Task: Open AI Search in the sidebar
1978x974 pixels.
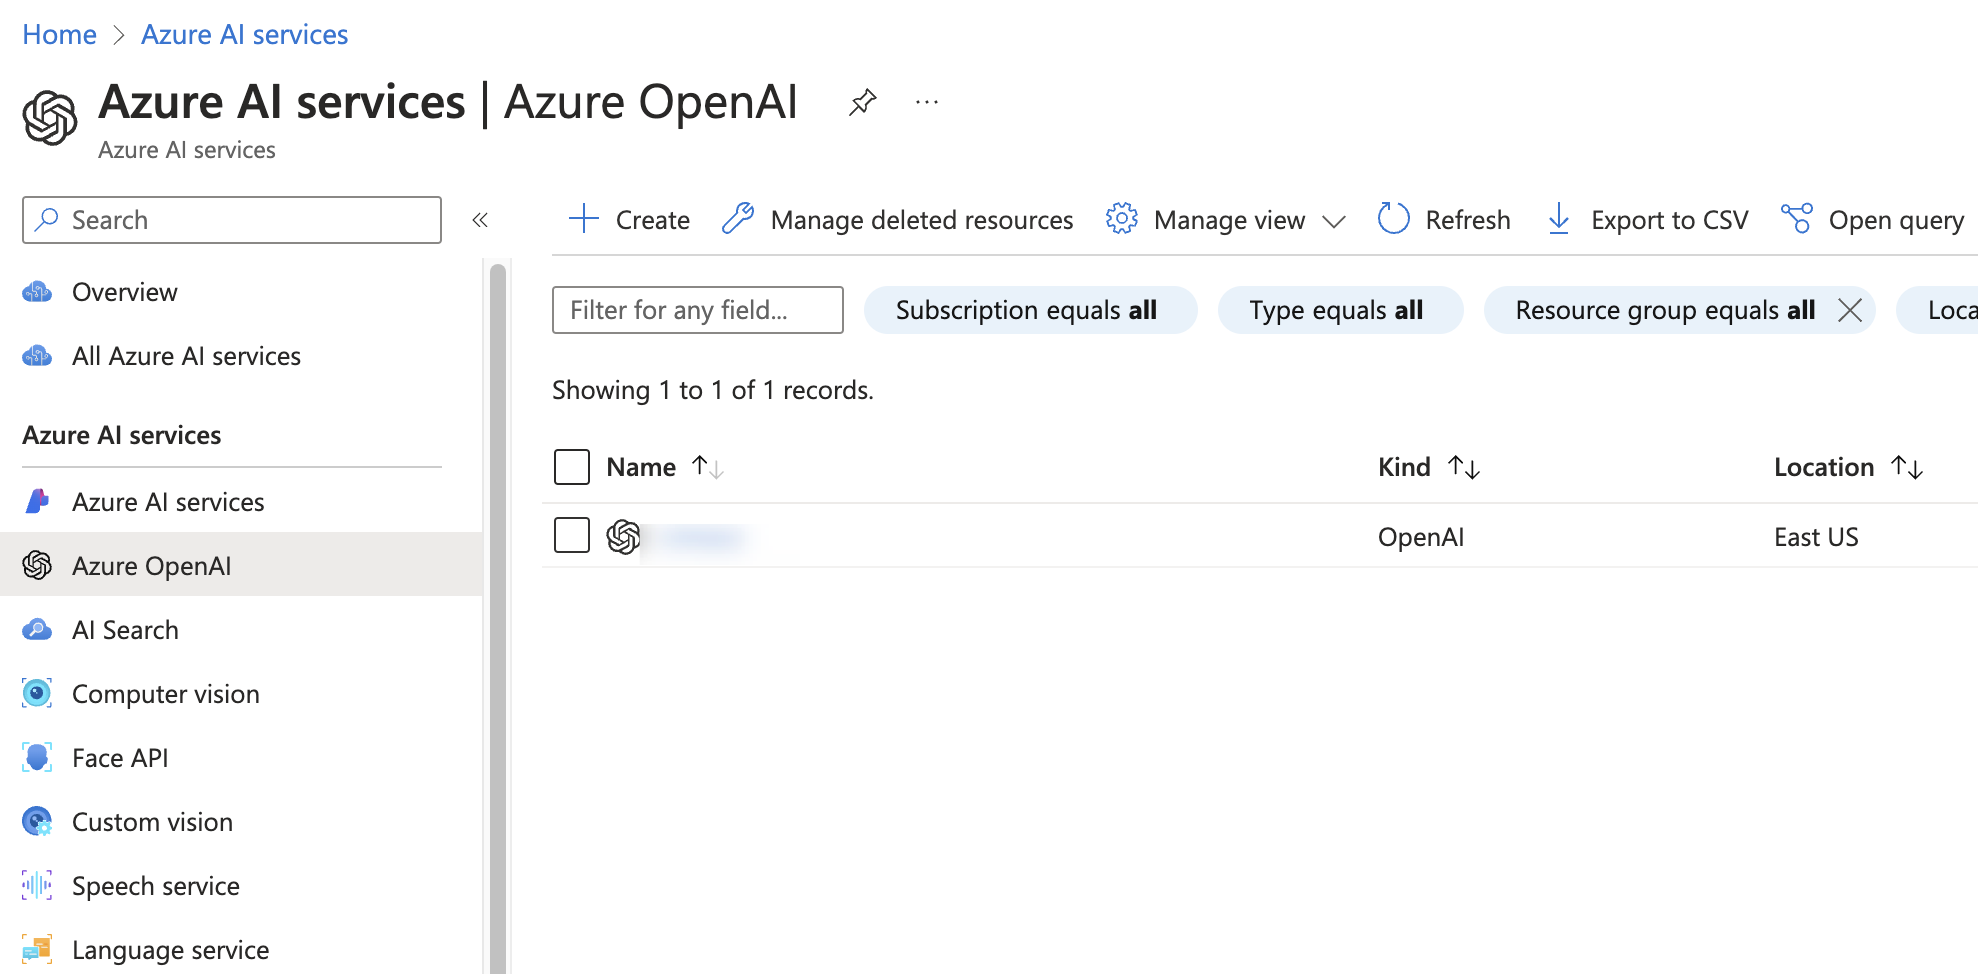Action: (x=125, y=630)
